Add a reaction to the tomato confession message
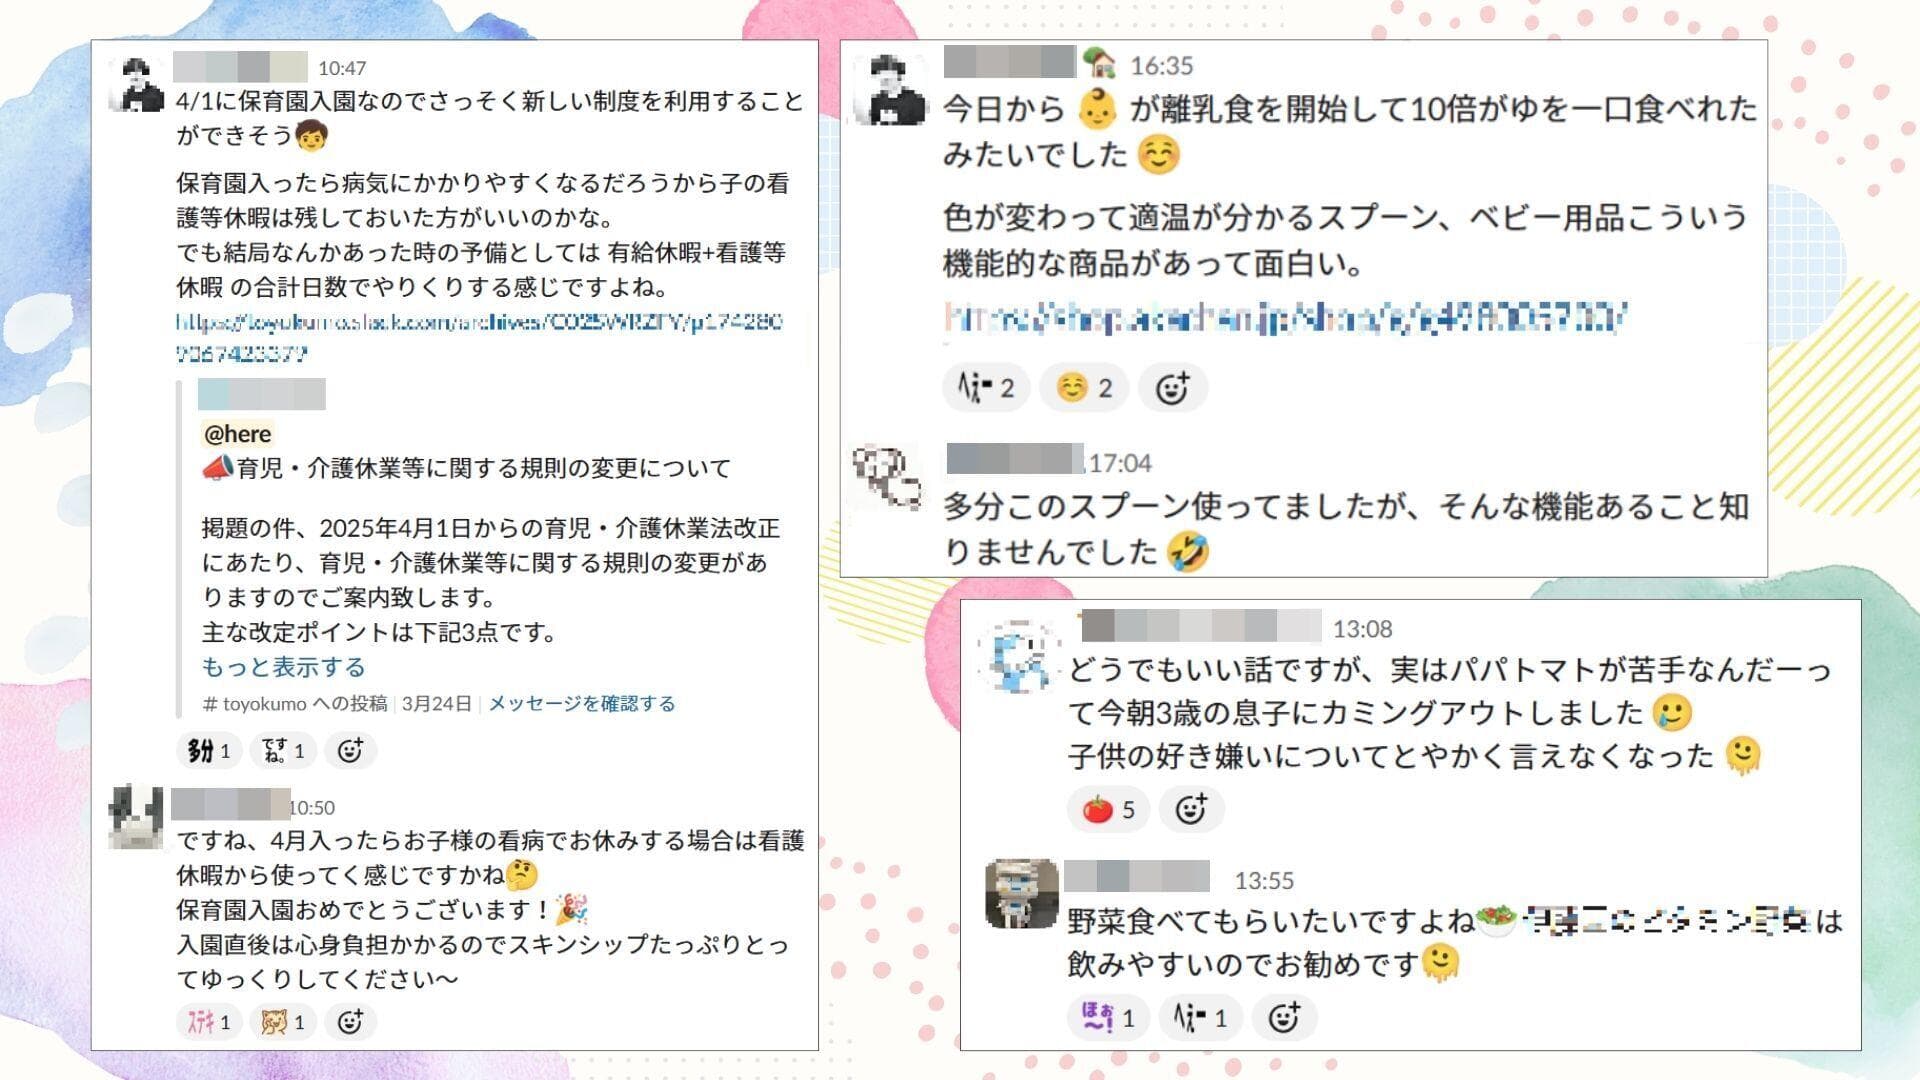The height and width of the screenshot is (1080, 1920). [x=1191, y=809]
